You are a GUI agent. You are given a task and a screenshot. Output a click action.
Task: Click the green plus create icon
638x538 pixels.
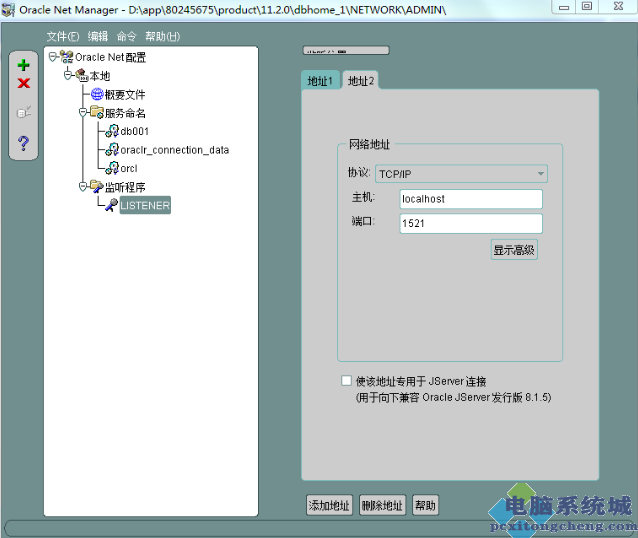(x=24, y=65)
